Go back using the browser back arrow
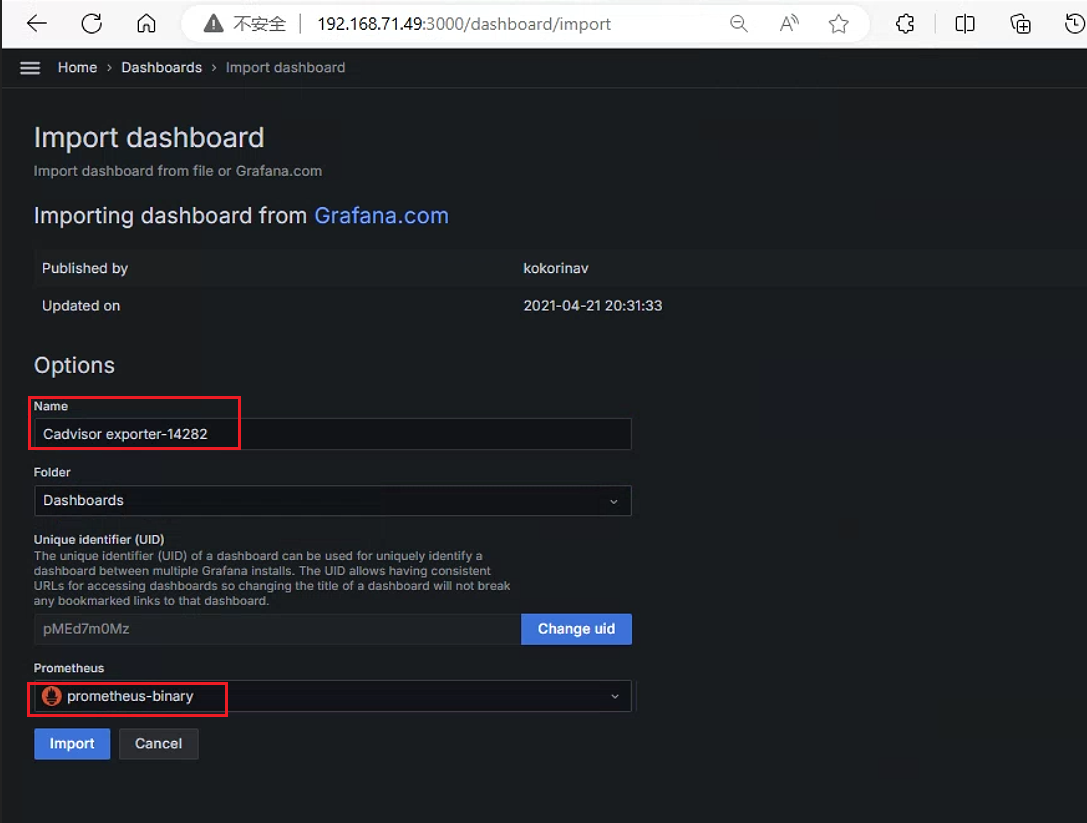The width and height of the screenshot is (1087, 823). [37, 24]
